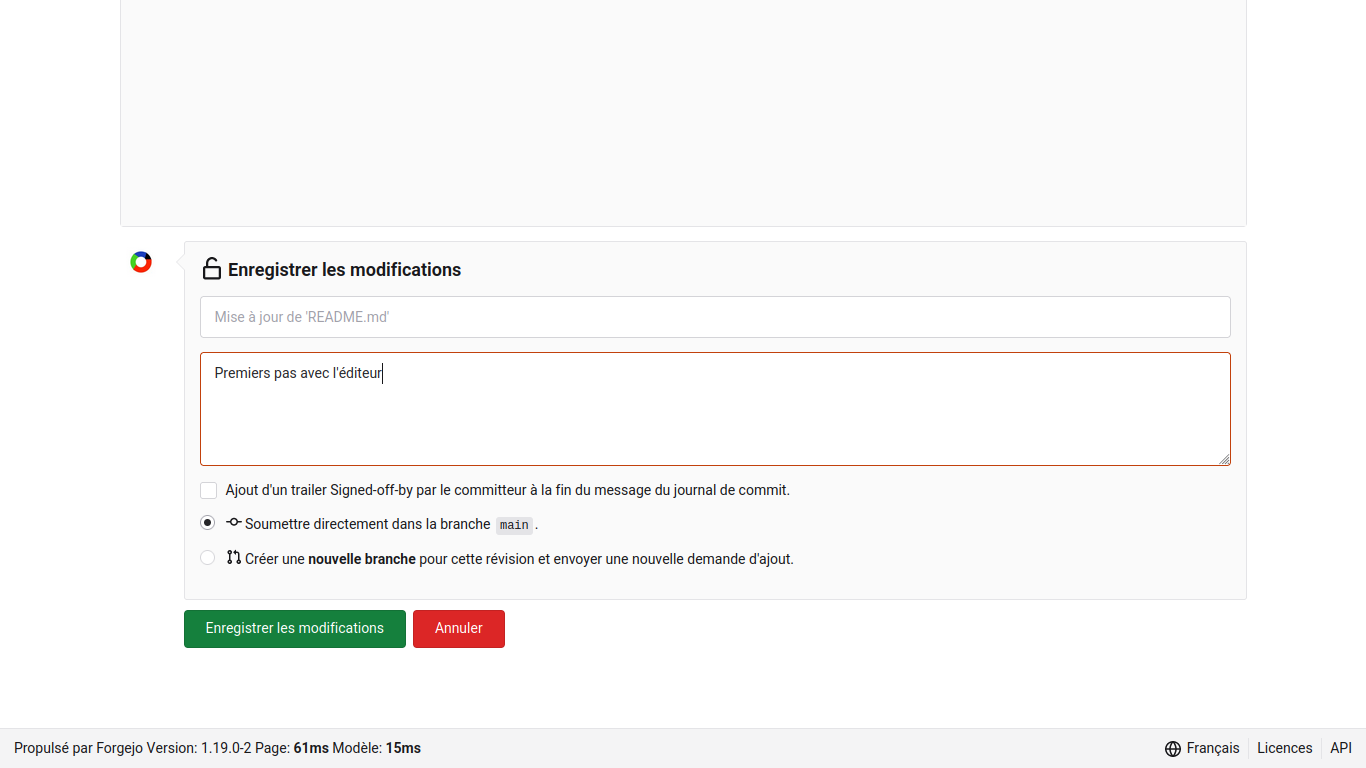
Task: Enable the Signed-off-by trailer checkbox
Action: pos(208,491)
